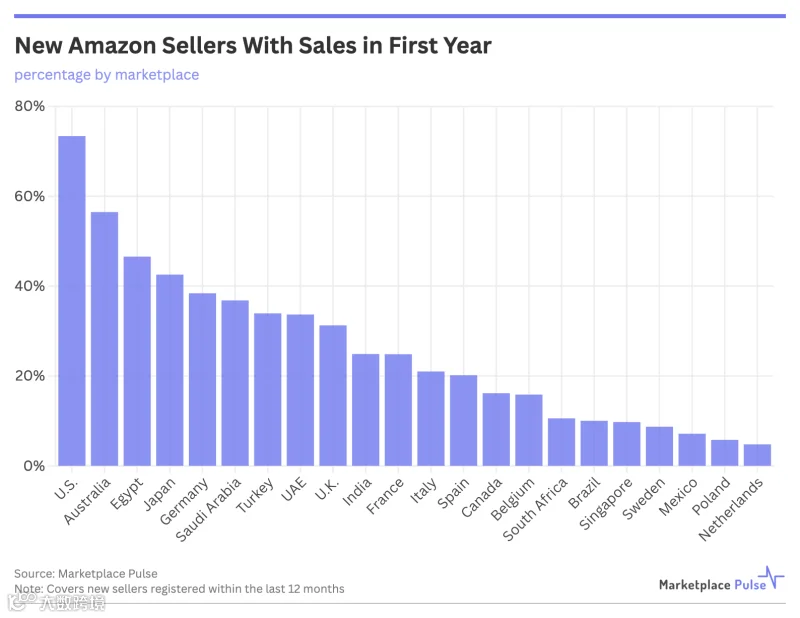The height and width of the screenshot is (618, 800).
Task: Click the Japan bar in the chart
Action: pyautogui.click(x=170, y=370)
